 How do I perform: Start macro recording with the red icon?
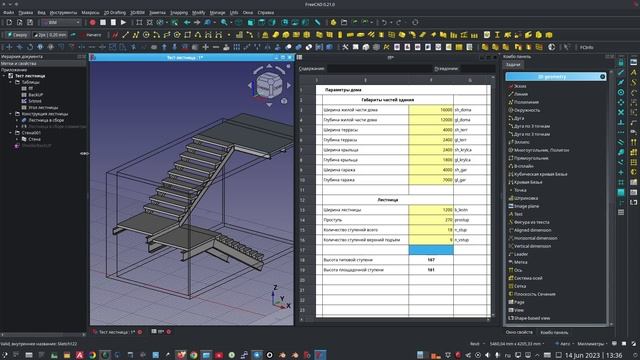93,22
